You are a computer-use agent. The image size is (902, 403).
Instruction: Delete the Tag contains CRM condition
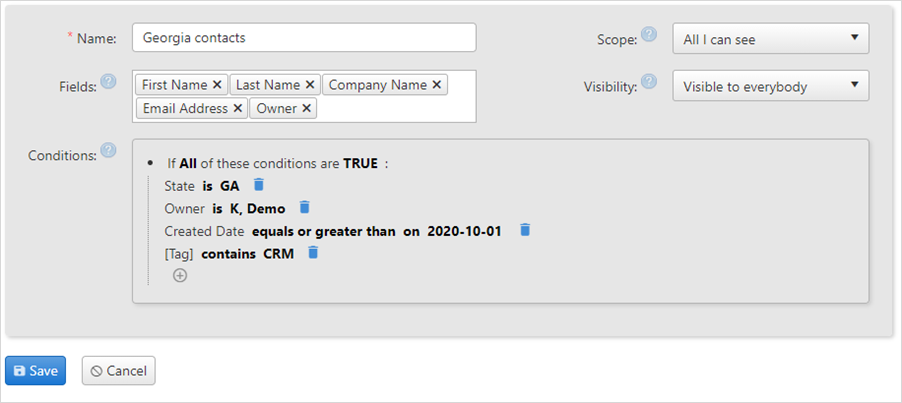(x=313, y=252)
